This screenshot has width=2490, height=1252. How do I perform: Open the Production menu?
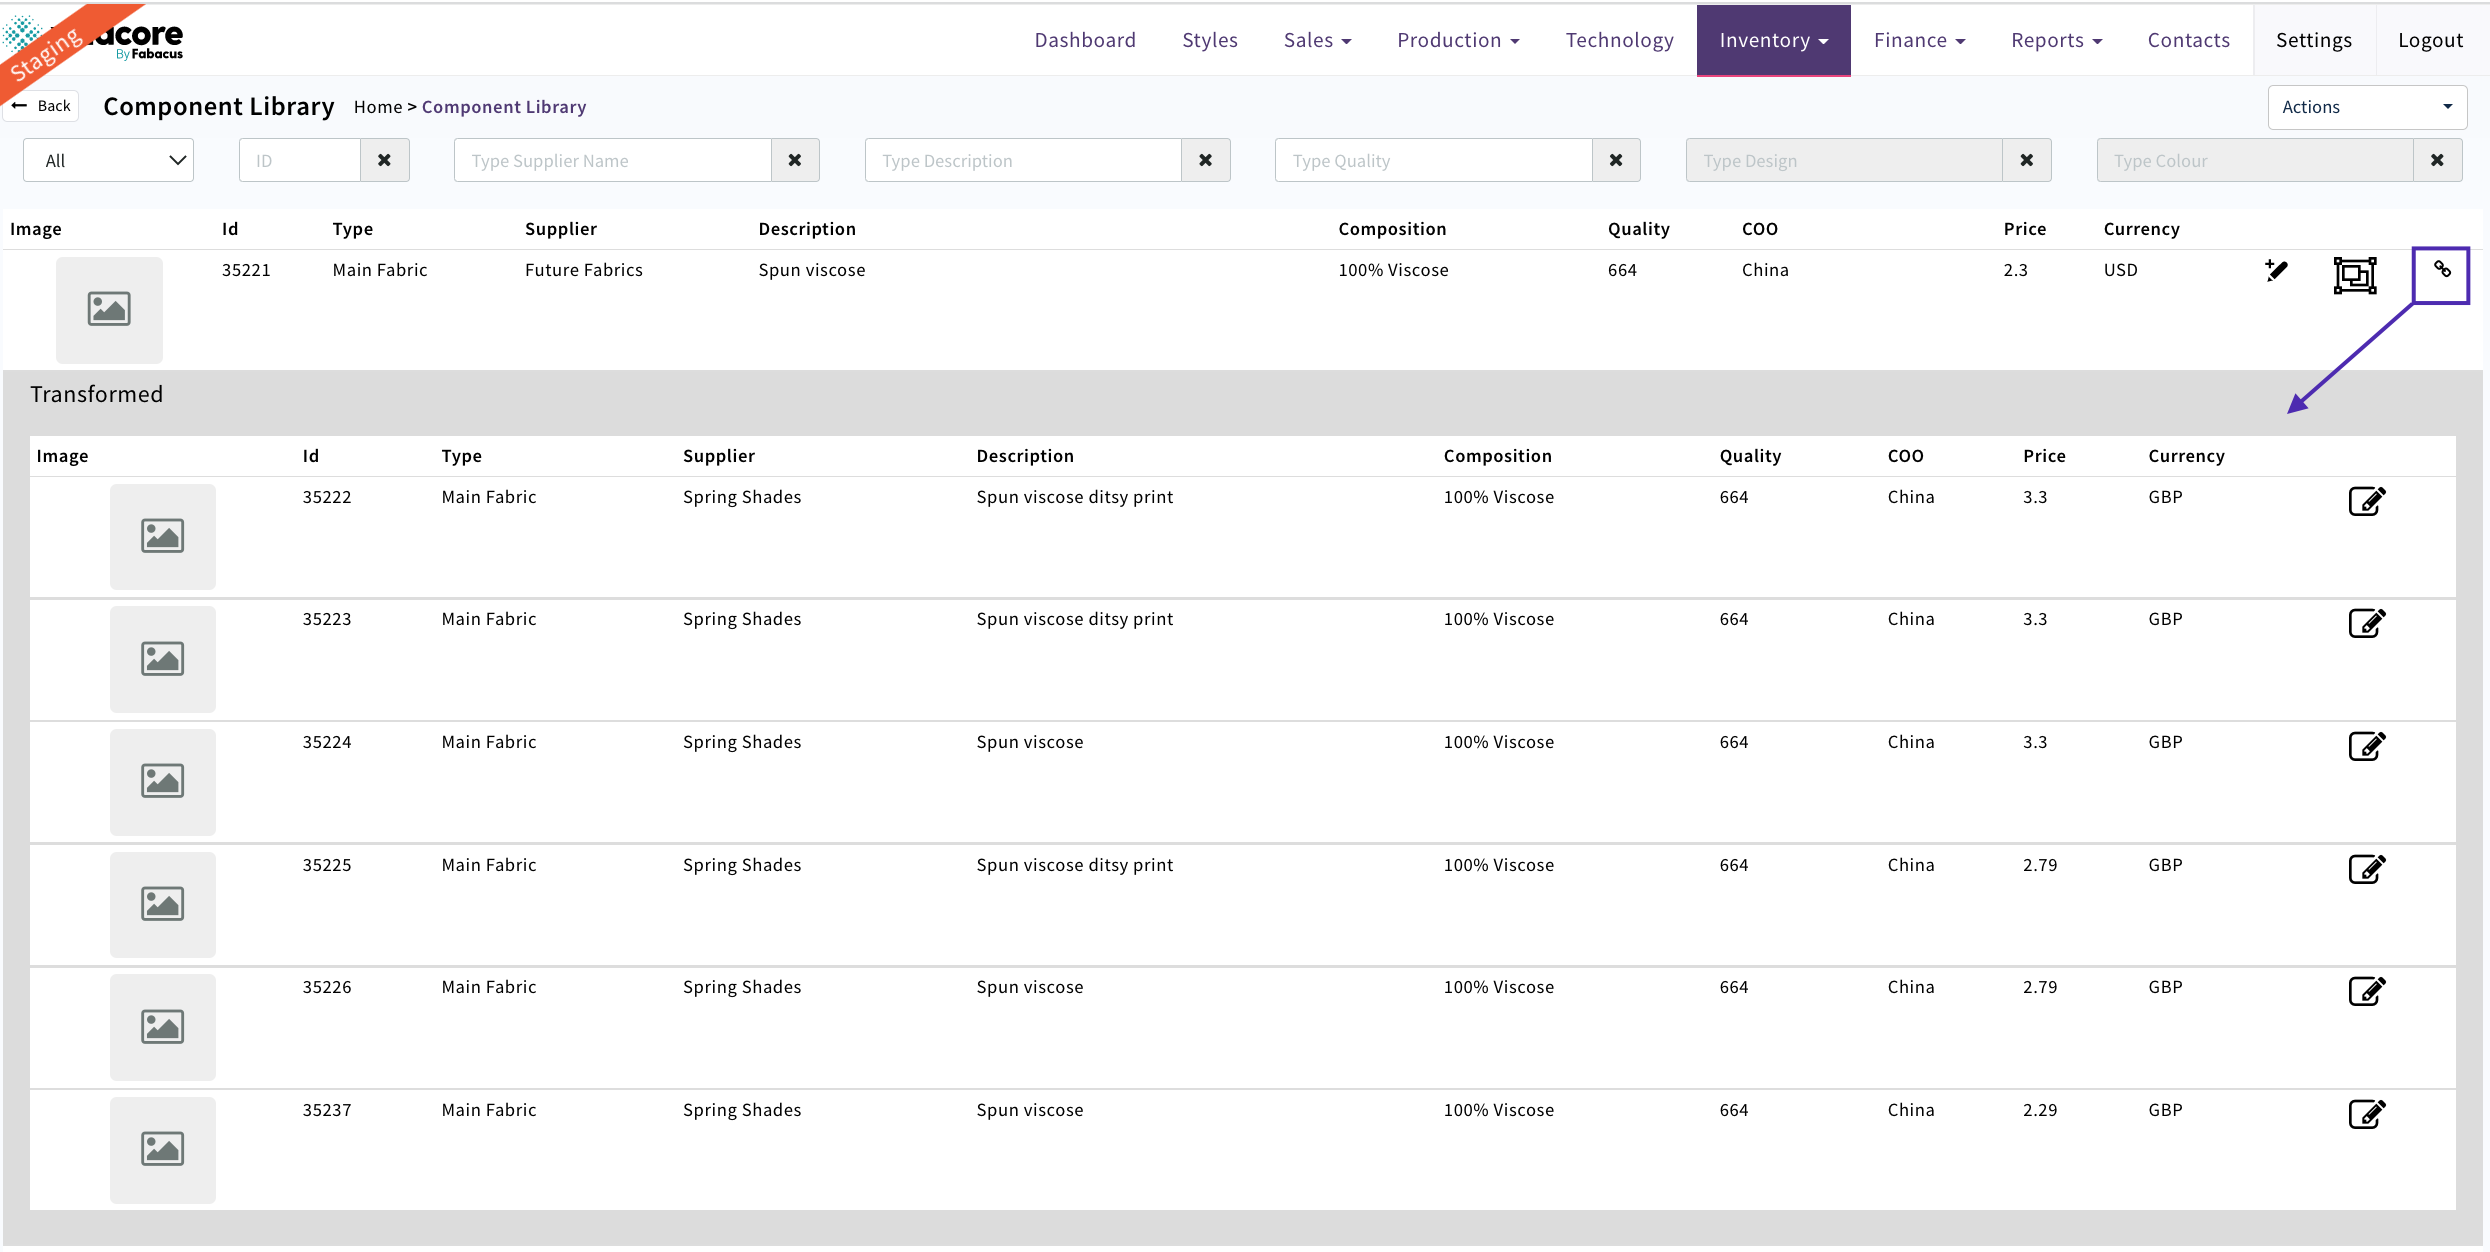1458,40
